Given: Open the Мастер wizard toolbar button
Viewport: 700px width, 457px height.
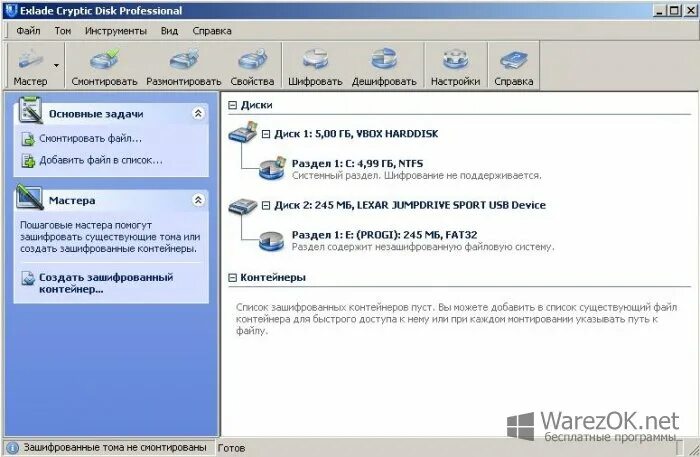Looking at the screenshot, I should coord(30,66).
